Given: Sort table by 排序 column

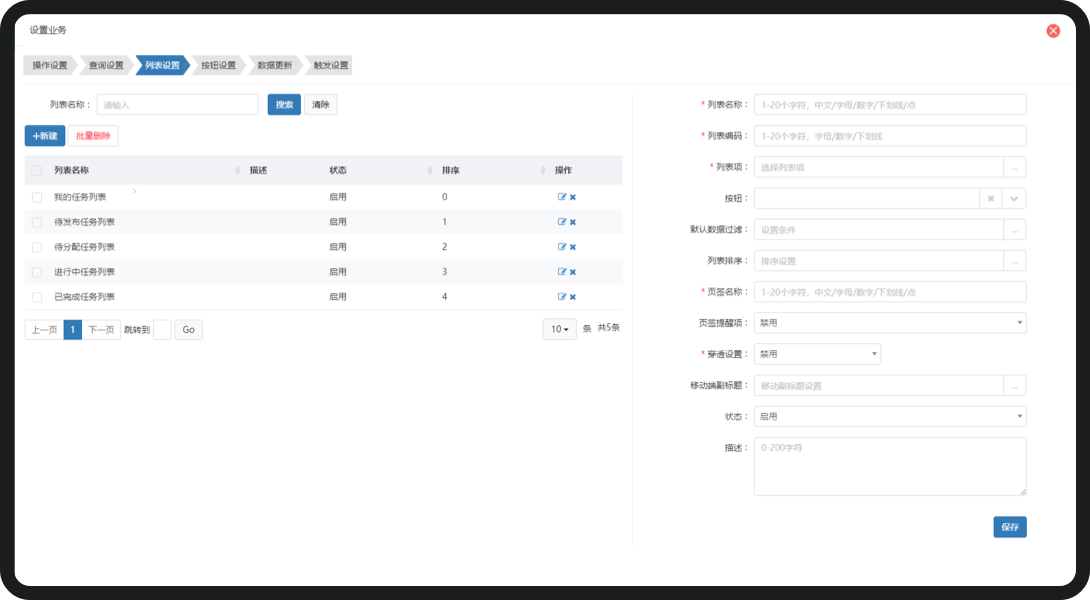Looking at the screenshot, I should click(x=542, y=170).
